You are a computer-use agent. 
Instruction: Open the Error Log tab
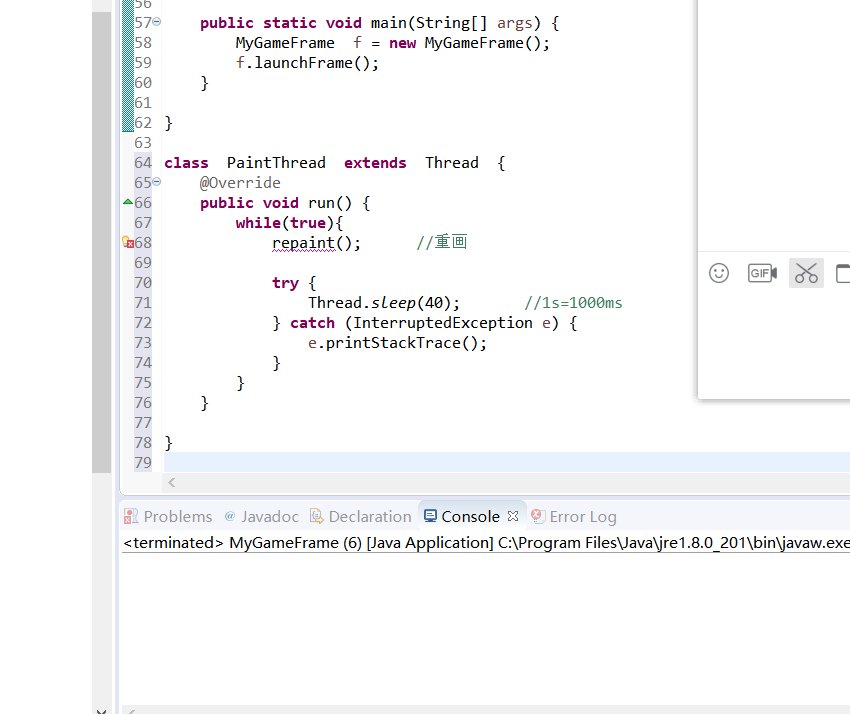(x=574, y=517)
